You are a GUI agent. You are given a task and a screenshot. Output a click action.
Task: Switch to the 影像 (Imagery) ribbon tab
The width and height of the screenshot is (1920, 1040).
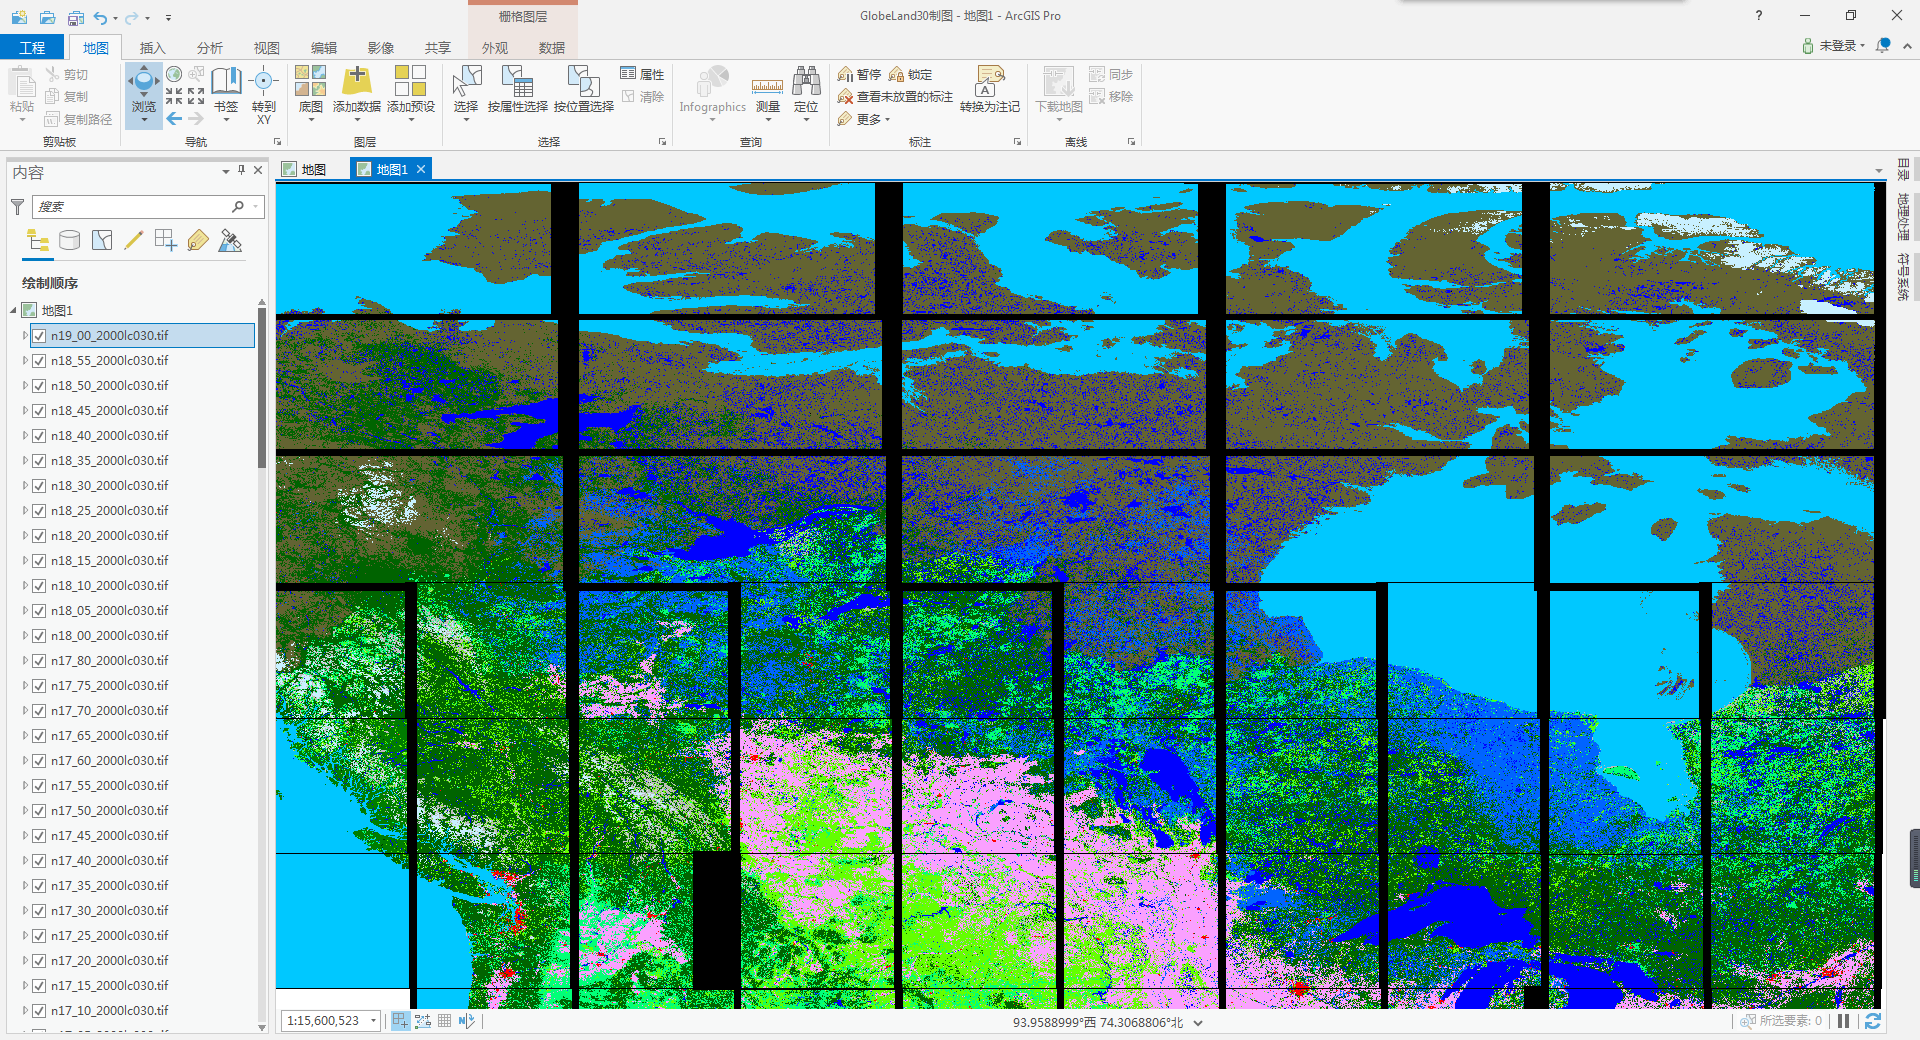(x=380, y=47)
